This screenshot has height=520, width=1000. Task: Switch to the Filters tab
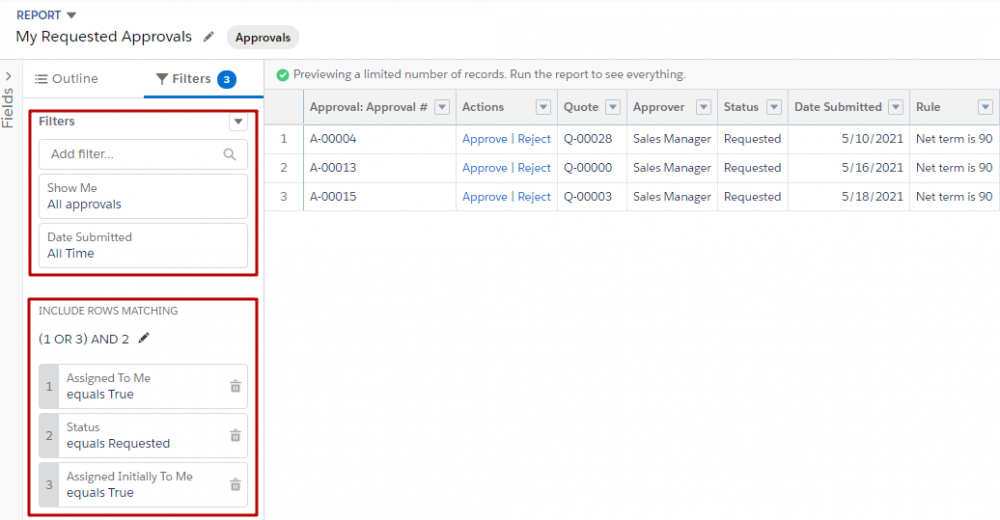[x=196, y=78]
